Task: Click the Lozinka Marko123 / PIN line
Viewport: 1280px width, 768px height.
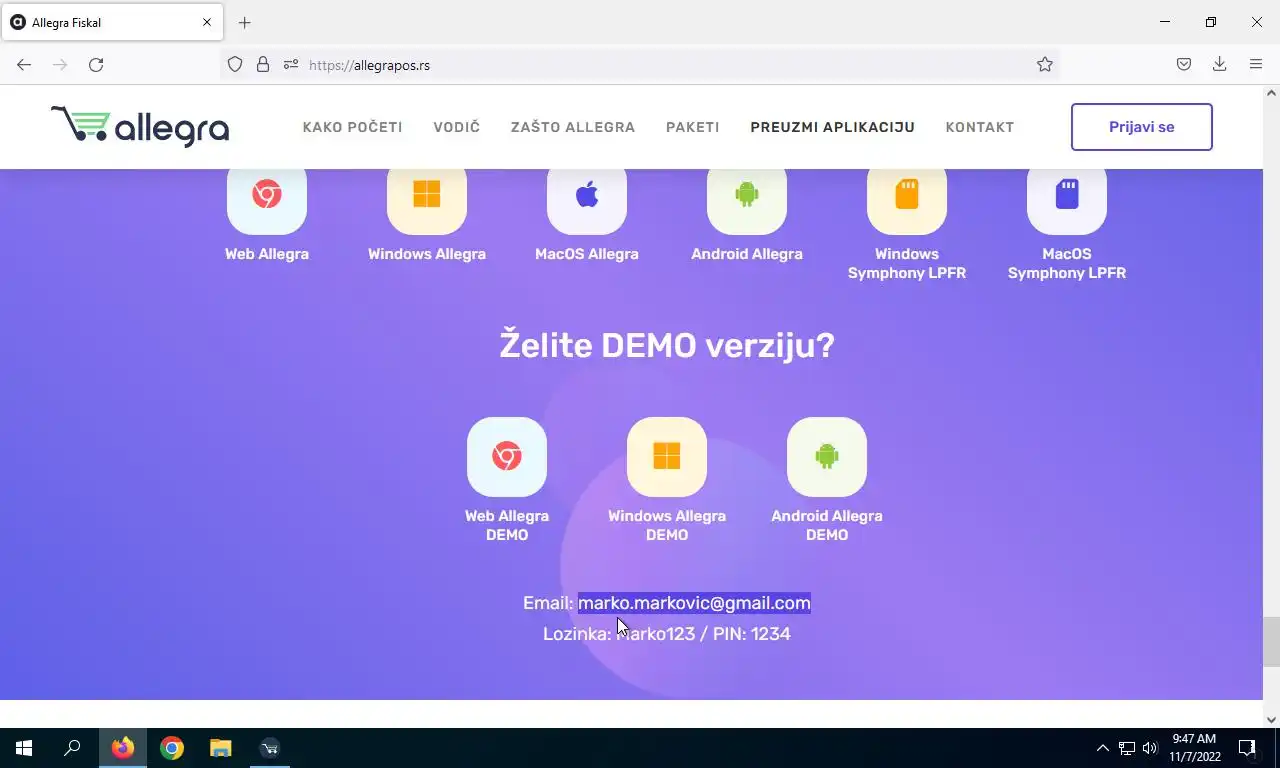Action: (x=667, y=633)
